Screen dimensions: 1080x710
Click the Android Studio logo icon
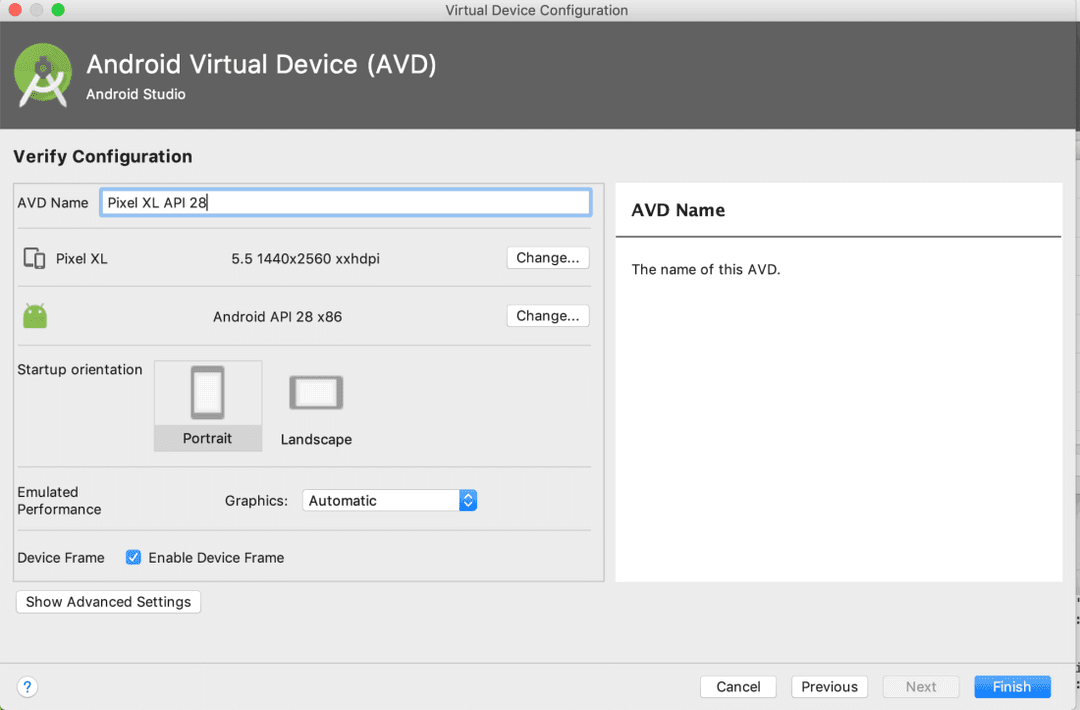pos(43,75)
